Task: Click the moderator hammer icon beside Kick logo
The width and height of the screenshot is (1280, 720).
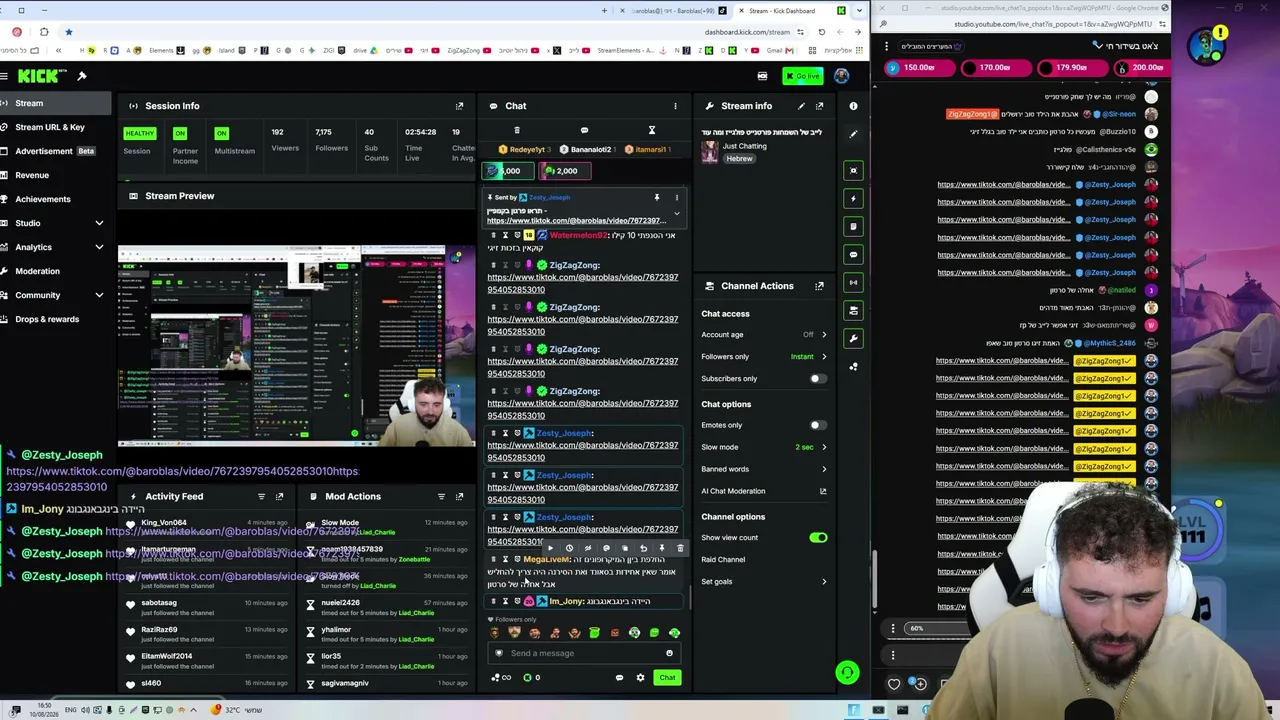Action: 82,76
